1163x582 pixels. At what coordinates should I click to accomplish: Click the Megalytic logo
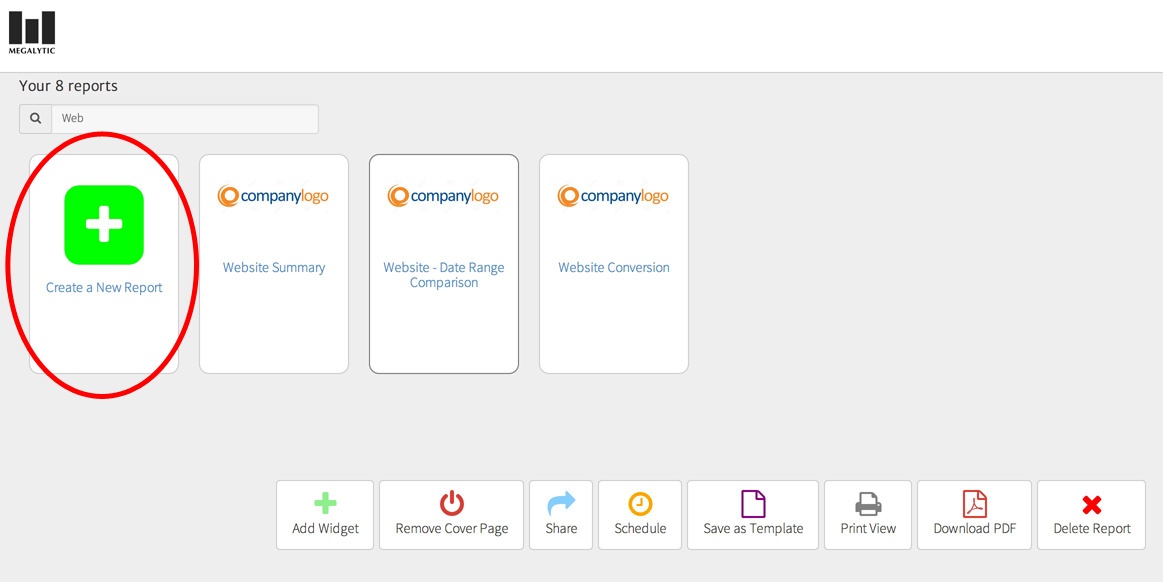31,30
